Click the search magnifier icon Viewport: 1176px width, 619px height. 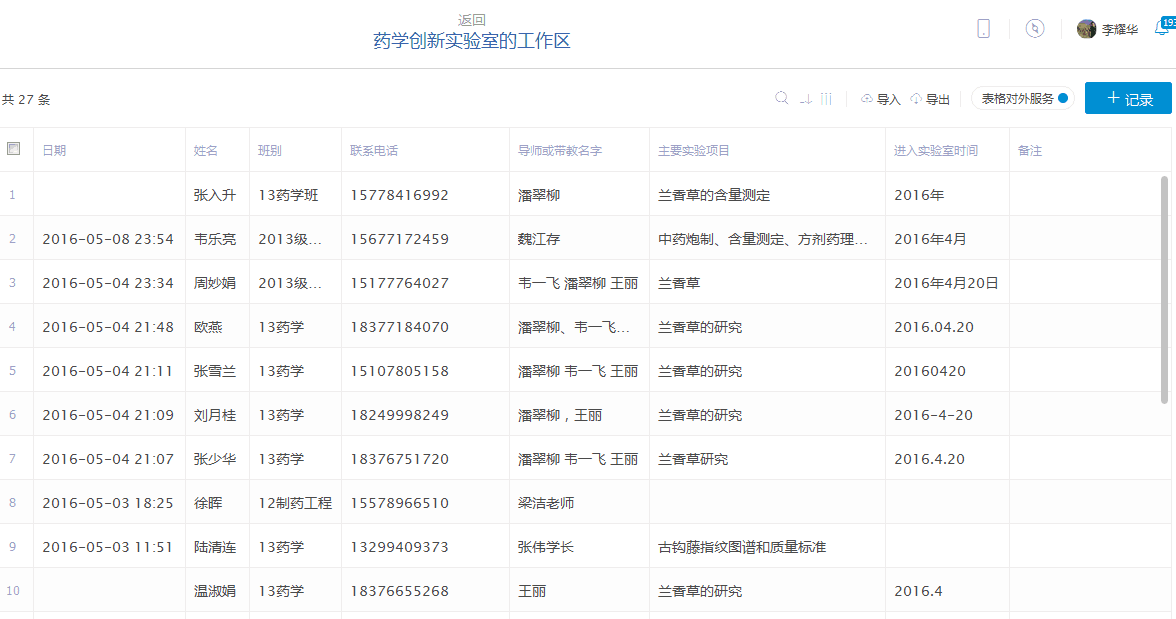pyautogui.click(x=782, y=98)
